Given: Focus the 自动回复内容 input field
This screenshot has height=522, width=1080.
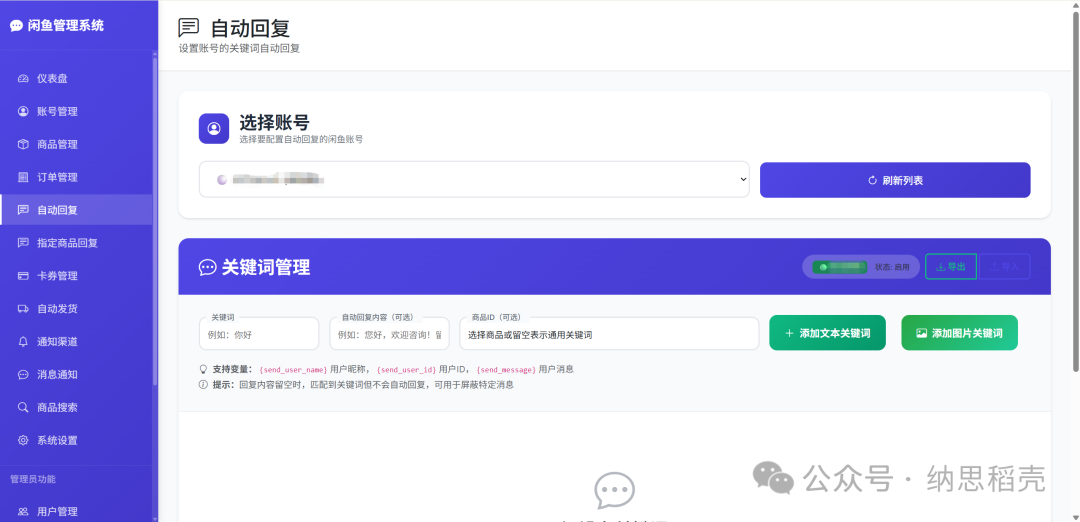Looking at the screenshot, I should pos(389,334).
